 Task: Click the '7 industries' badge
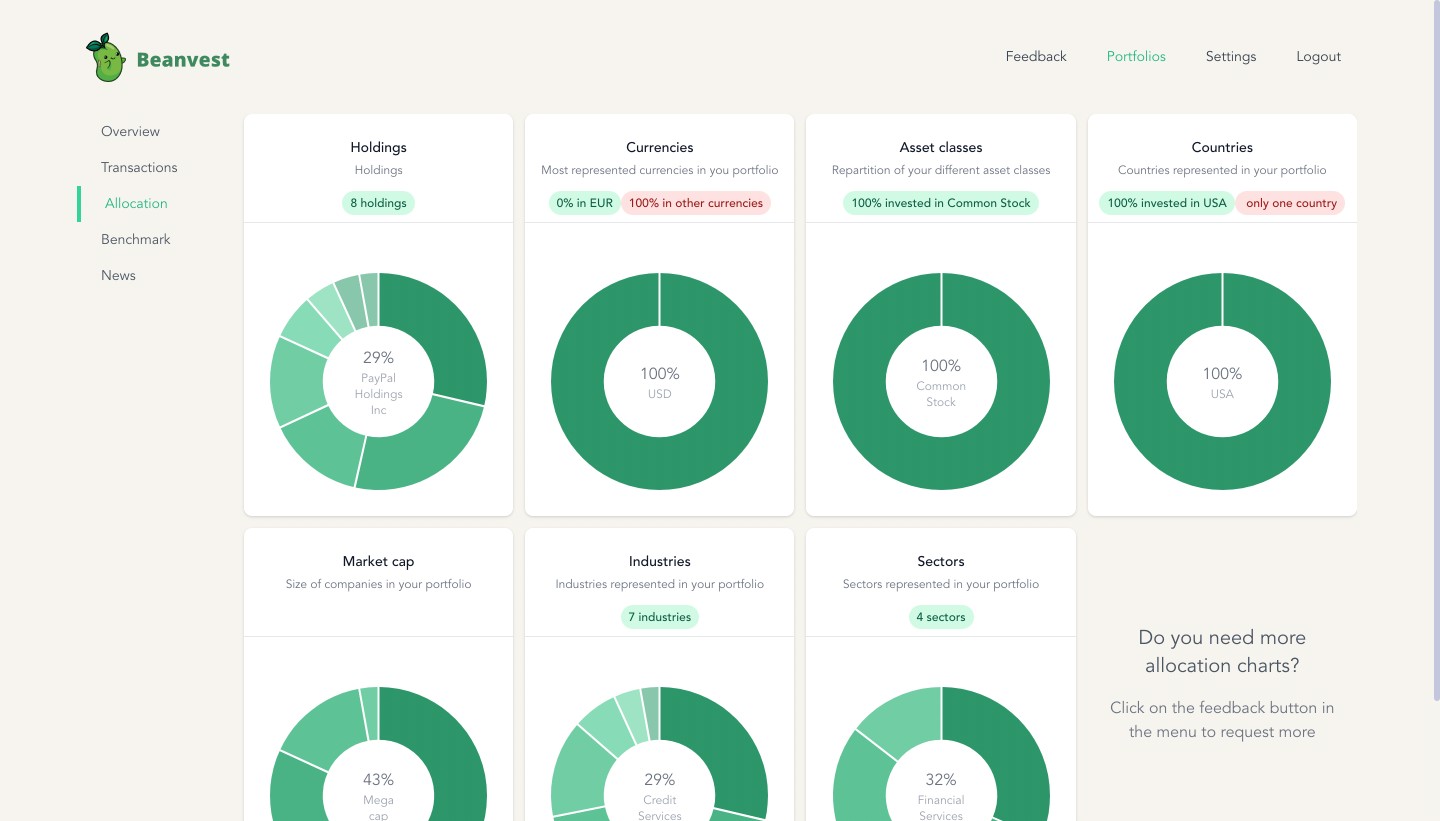coord(660,617)
